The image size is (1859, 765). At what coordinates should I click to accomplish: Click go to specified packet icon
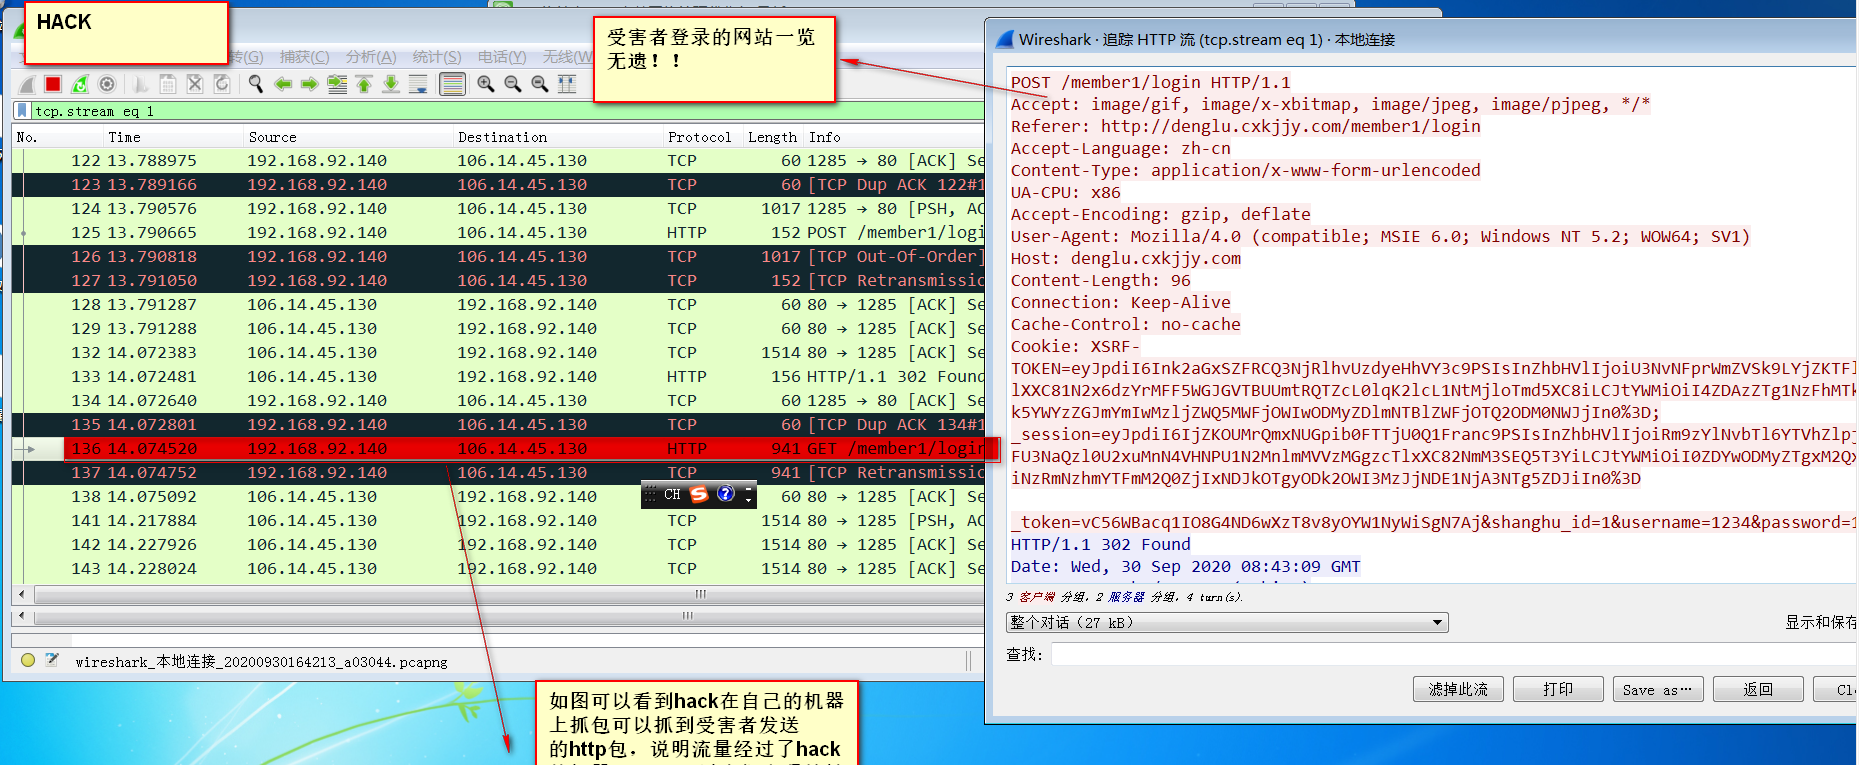click(337, 84)
